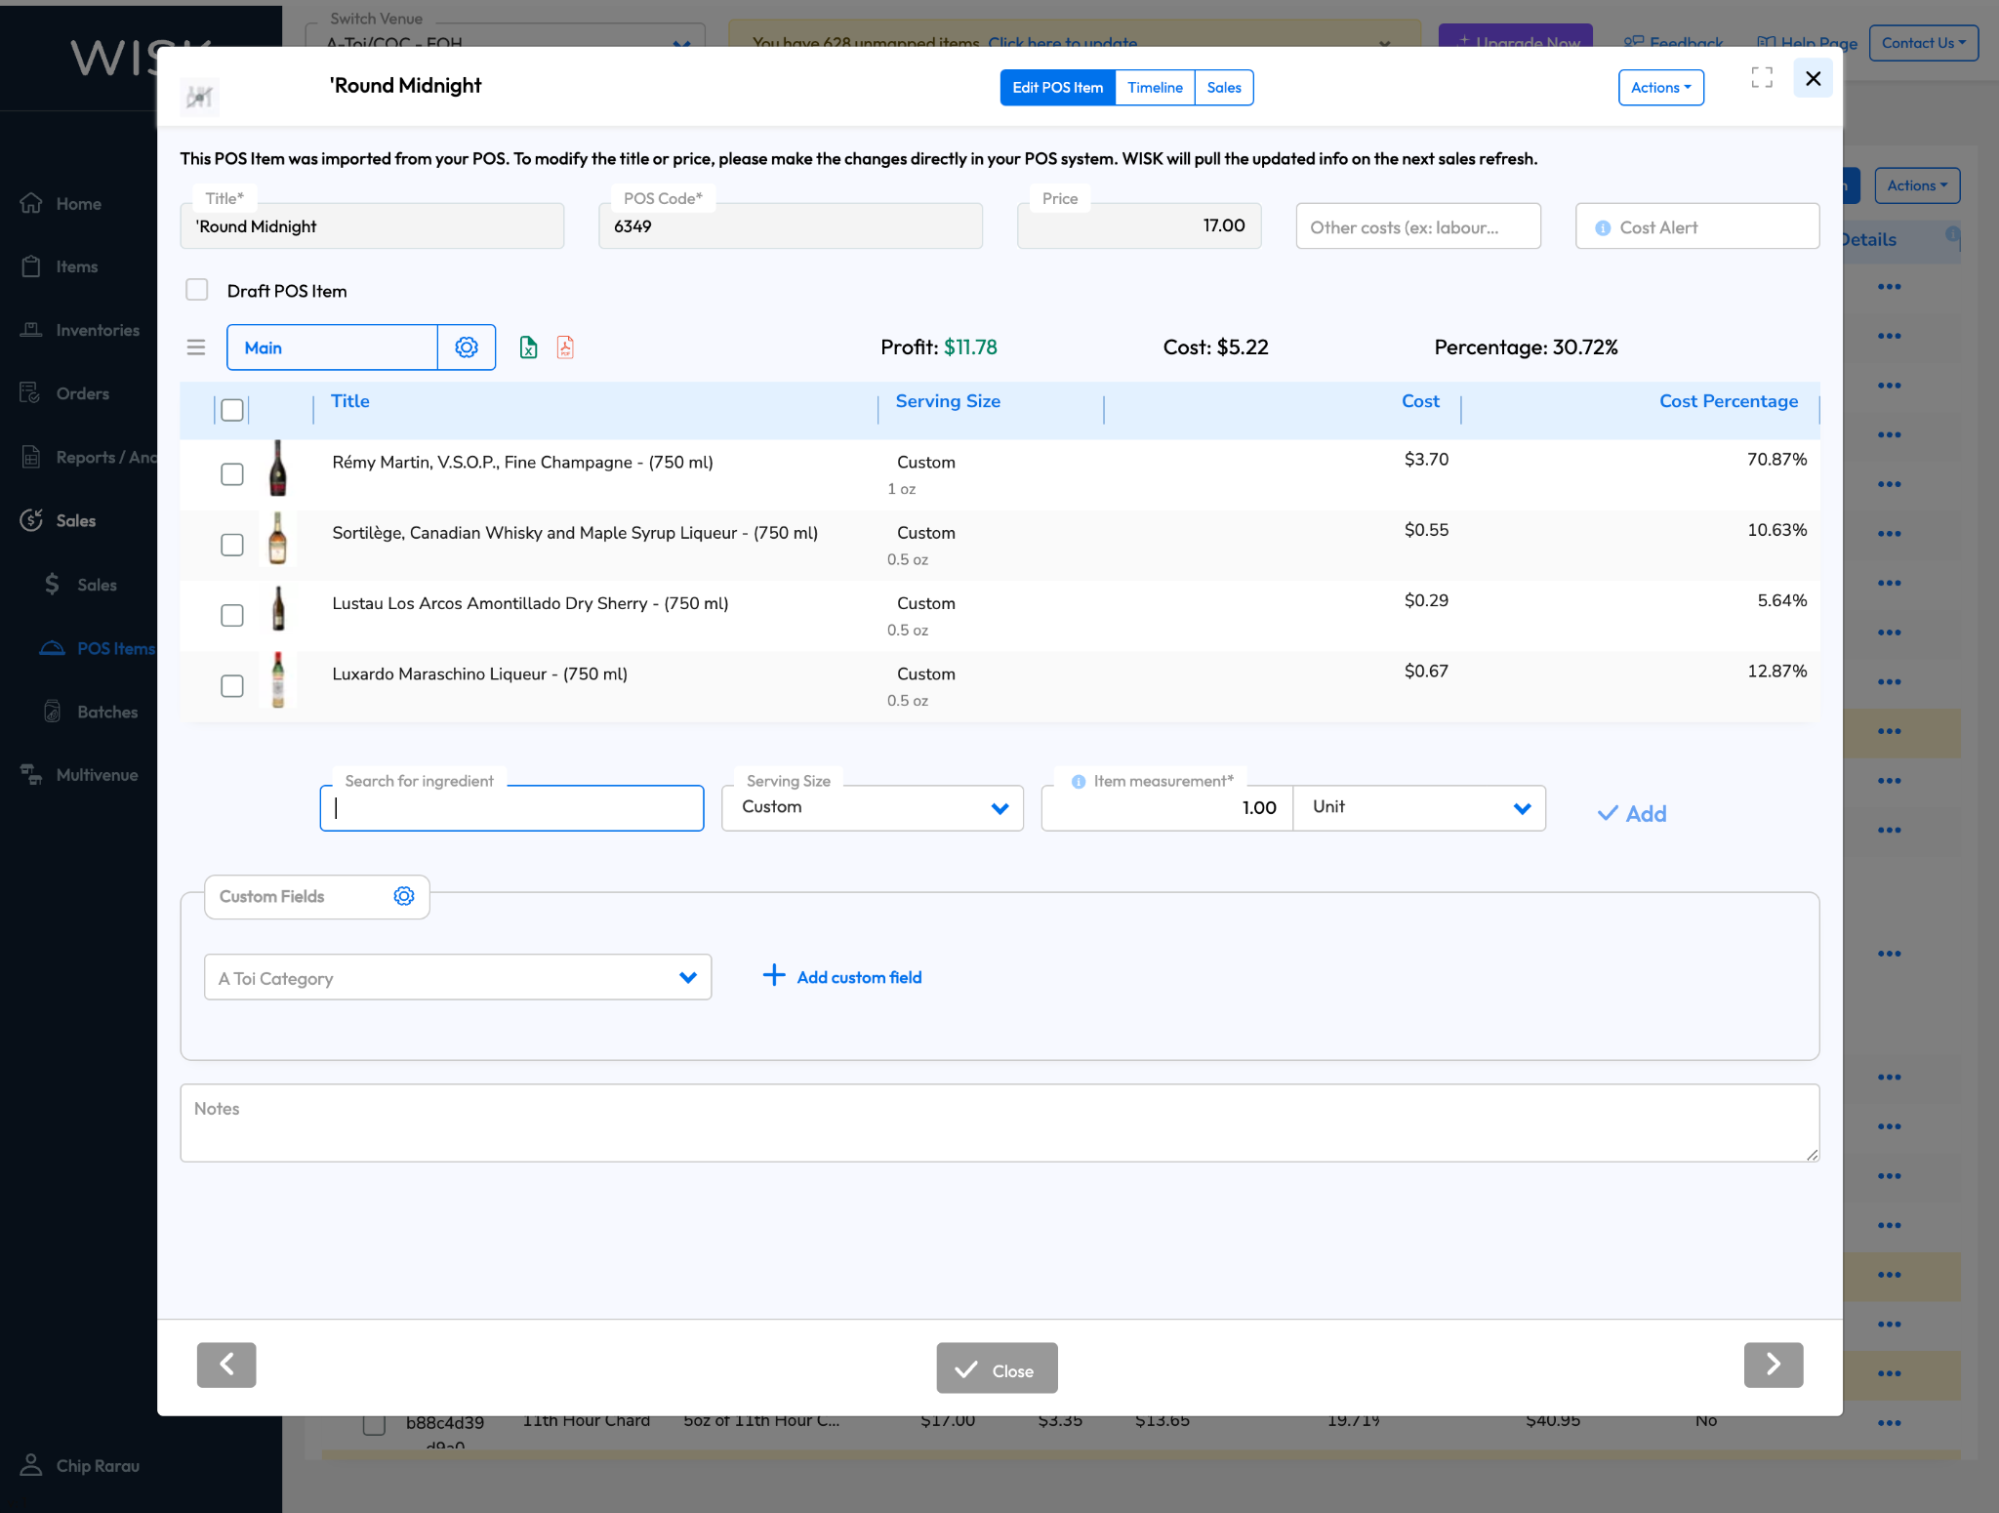The image size is (1999, 1513).
Task: Go to next POS item arrow
Action: coord(1772,1364)
